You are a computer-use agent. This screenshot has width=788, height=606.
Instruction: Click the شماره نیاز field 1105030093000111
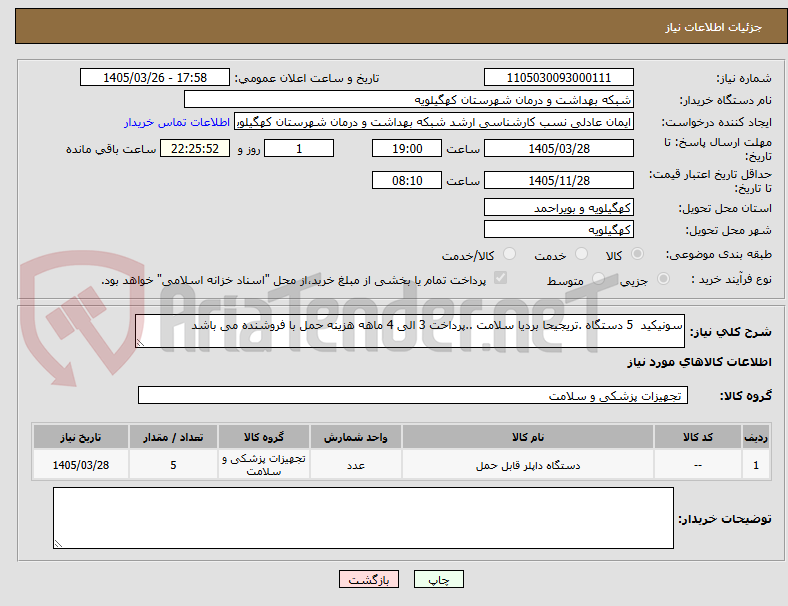tap(558, 77)
